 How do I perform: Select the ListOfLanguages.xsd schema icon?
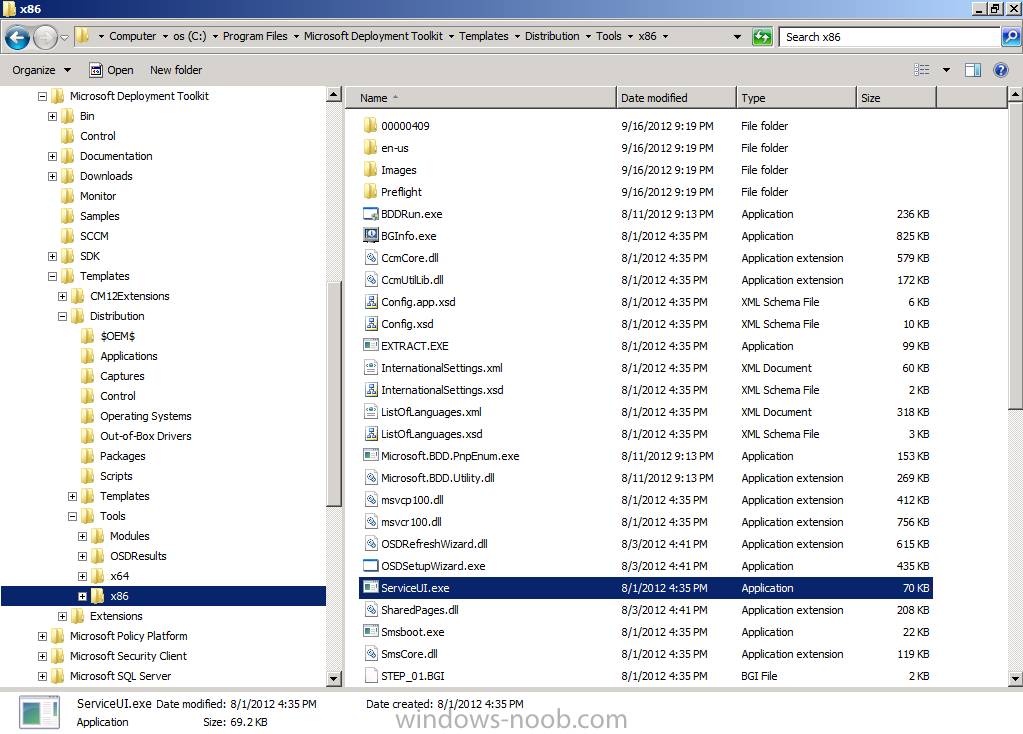pos(371,434)
